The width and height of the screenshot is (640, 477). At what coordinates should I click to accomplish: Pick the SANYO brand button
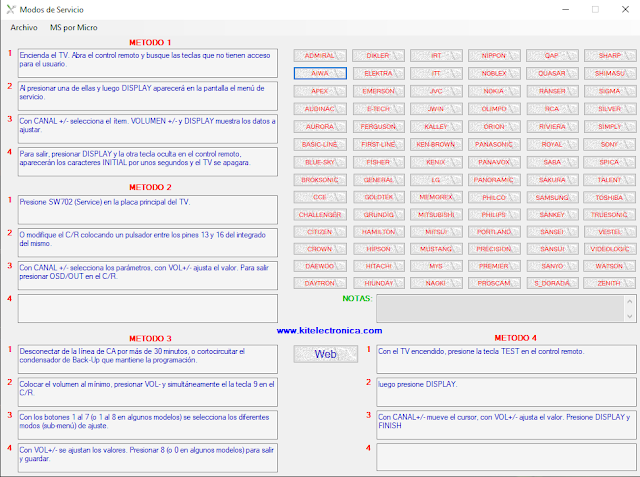coord(552,266)
